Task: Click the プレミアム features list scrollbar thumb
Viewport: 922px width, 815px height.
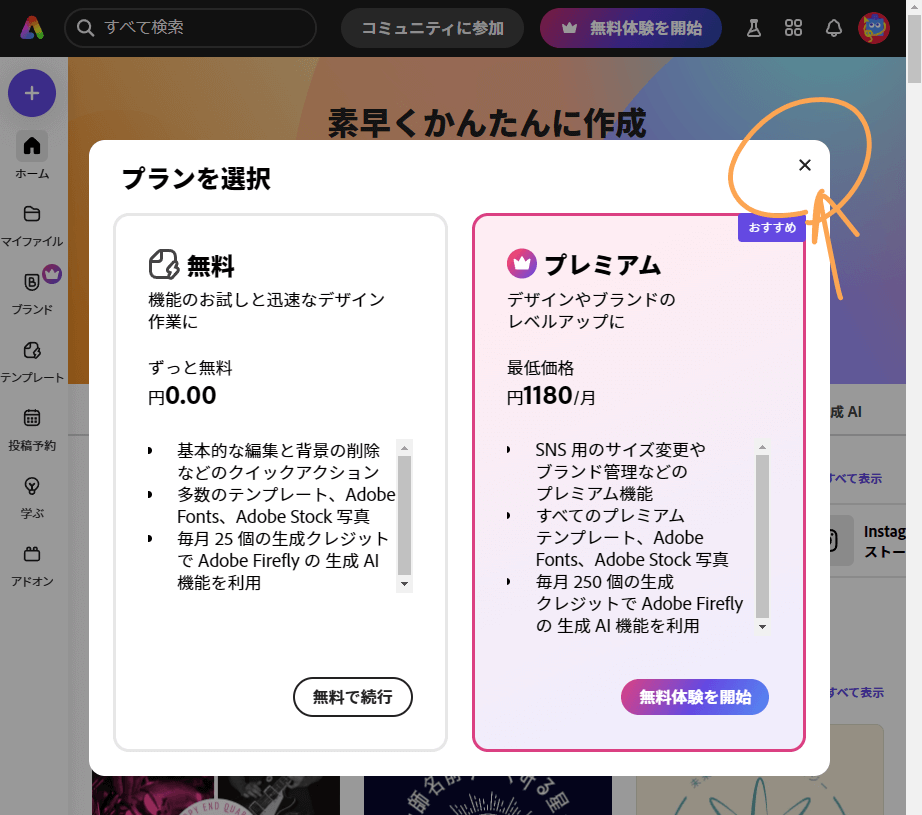Action: coord(763,536)
